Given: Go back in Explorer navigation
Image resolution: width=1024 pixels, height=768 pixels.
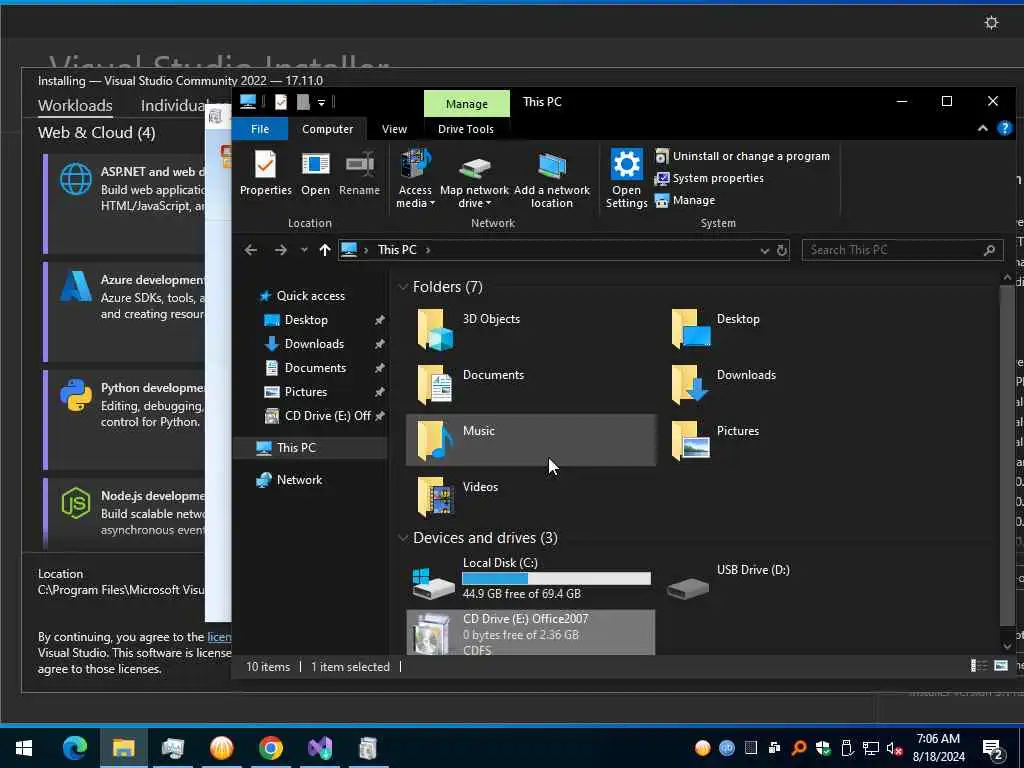Looking at the screenshot, I should pos(251,250).
